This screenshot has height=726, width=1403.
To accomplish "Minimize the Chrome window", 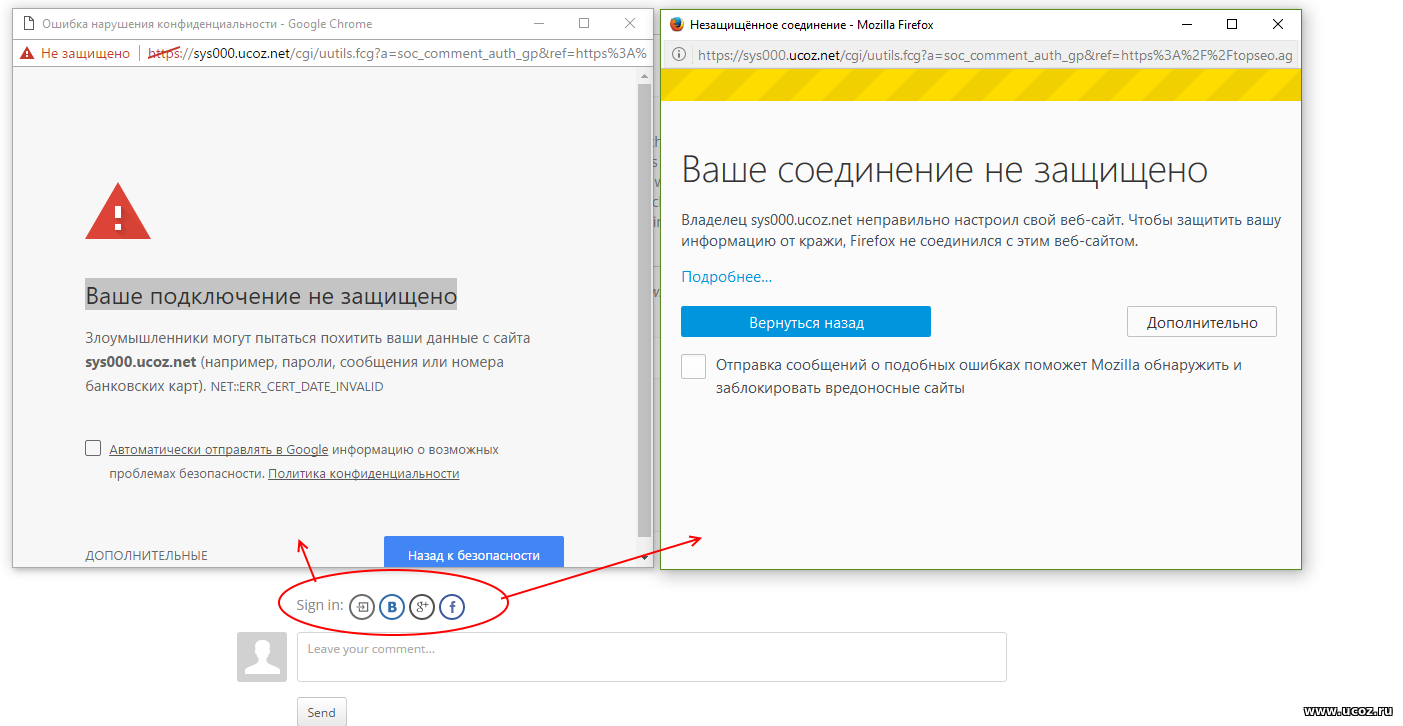I will coord(538,23).
